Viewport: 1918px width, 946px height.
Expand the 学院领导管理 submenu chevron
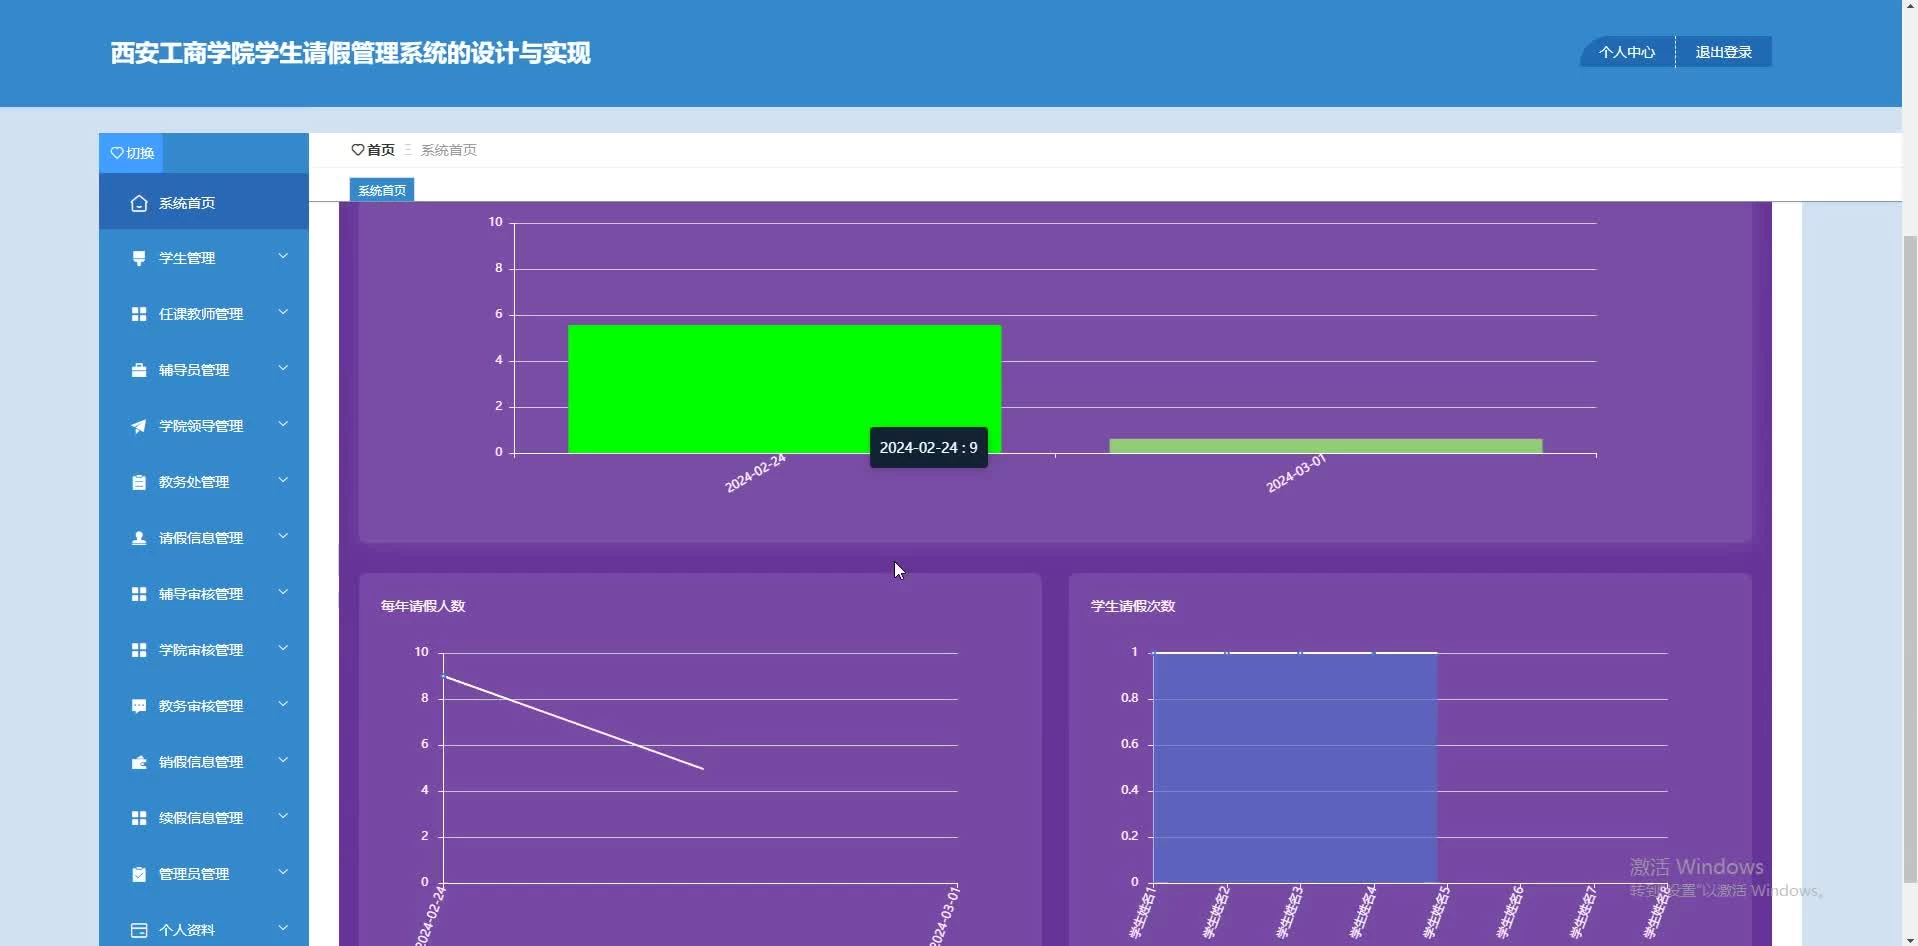tap(283, 425)
